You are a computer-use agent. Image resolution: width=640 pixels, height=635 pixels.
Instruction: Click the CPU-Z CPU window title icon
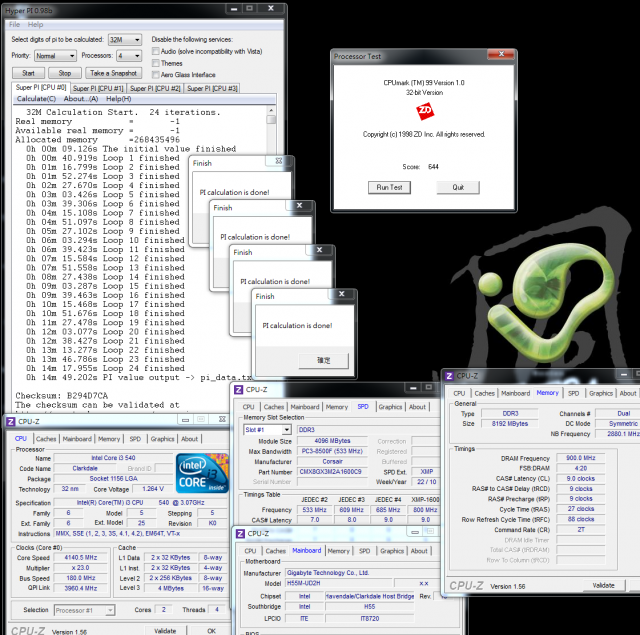click(x=11, y=421)
